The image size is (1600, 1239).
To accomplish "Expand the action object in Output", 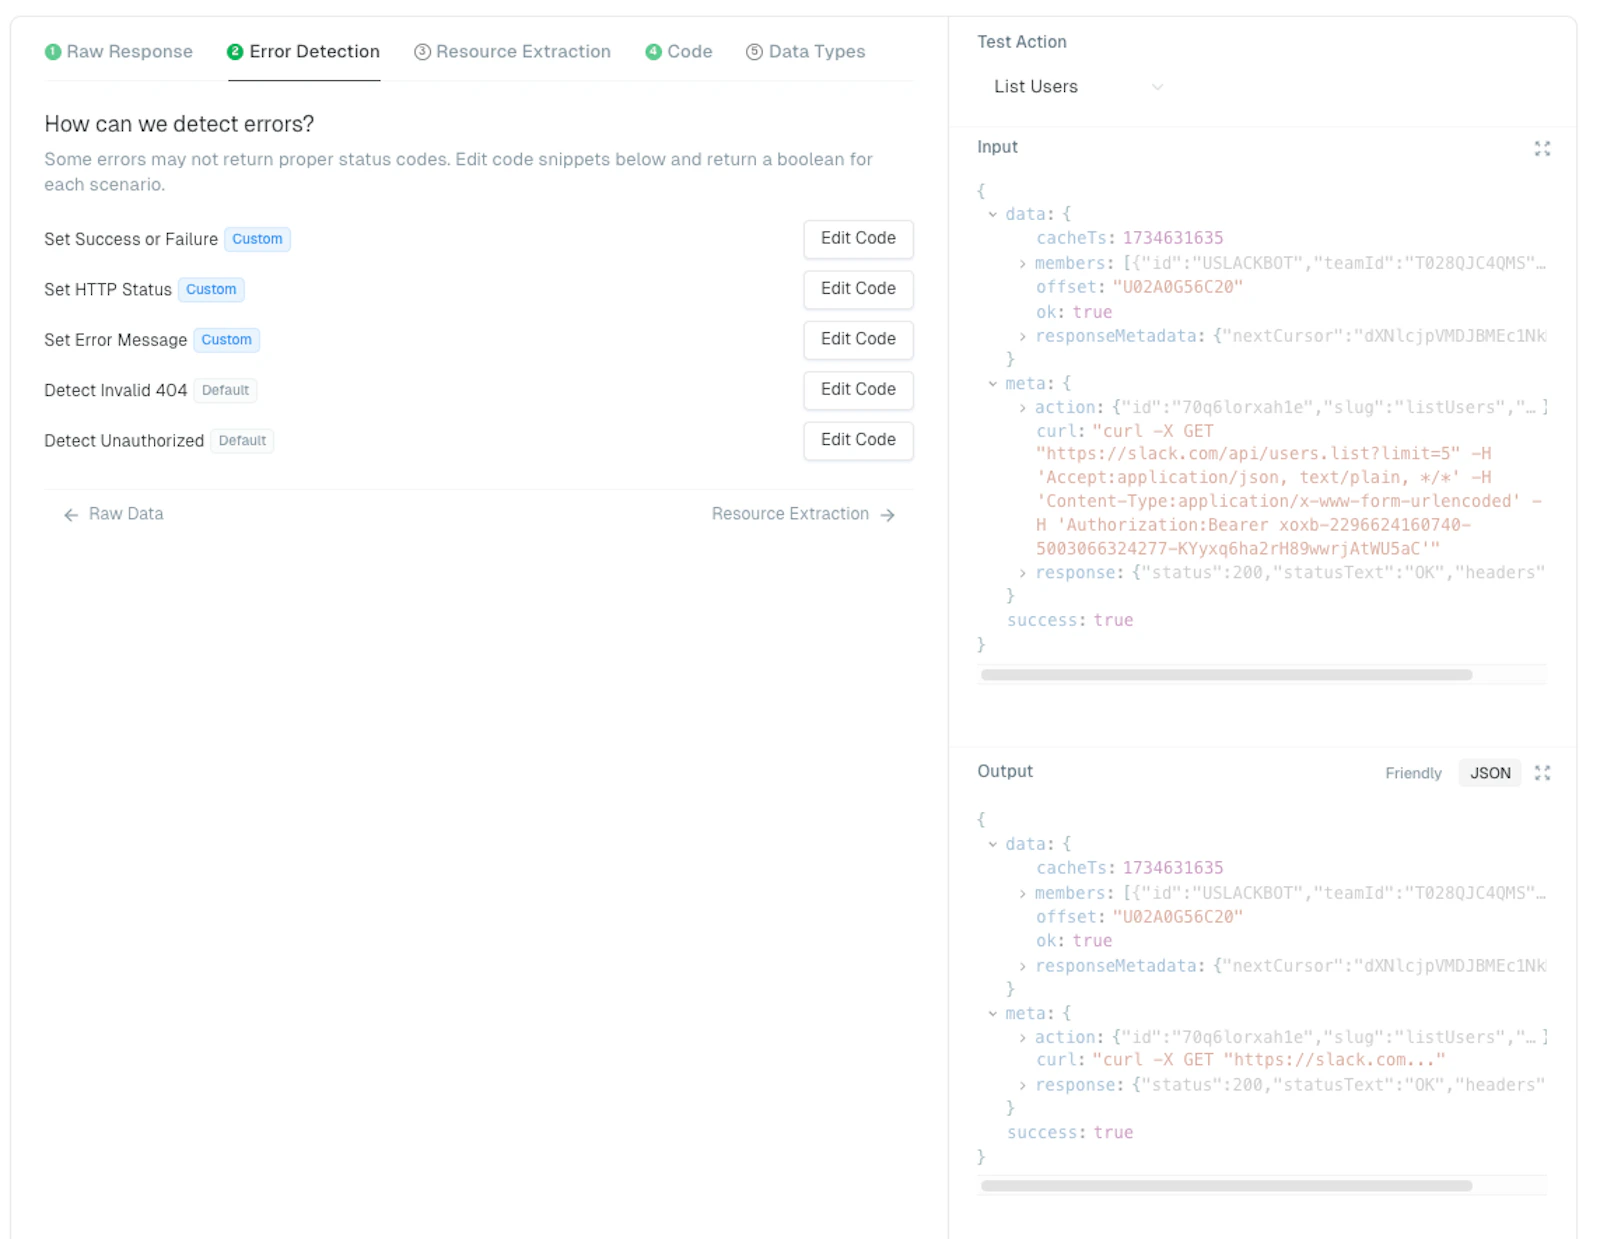I will 1022,1038.
